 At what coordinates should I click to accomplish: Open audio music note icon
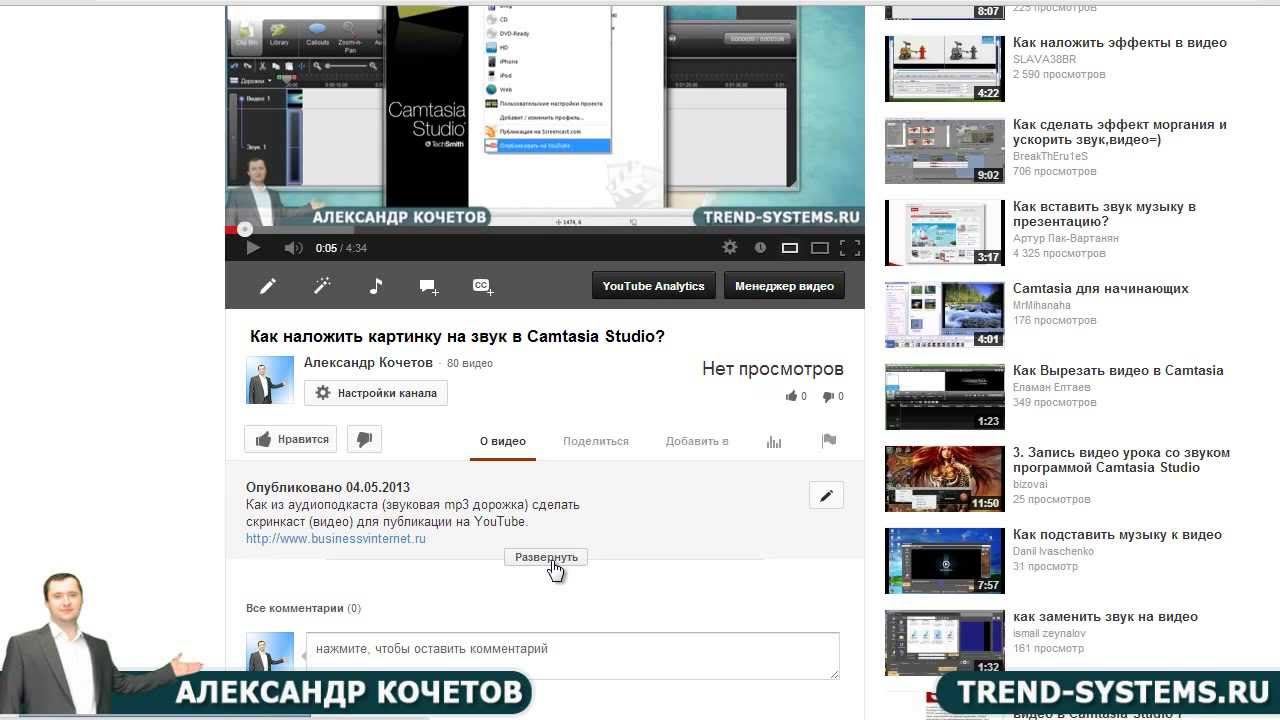point(375,286)
